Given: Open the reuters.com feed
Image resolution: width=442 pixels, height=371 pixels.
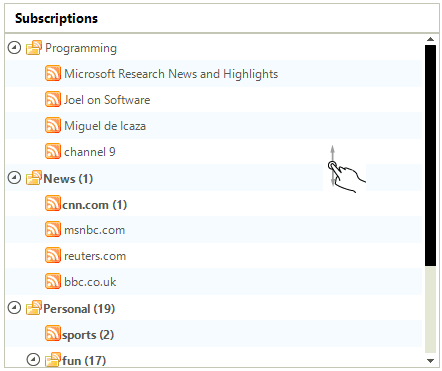Looking at the screenshot, I should [x=95, y=256].
